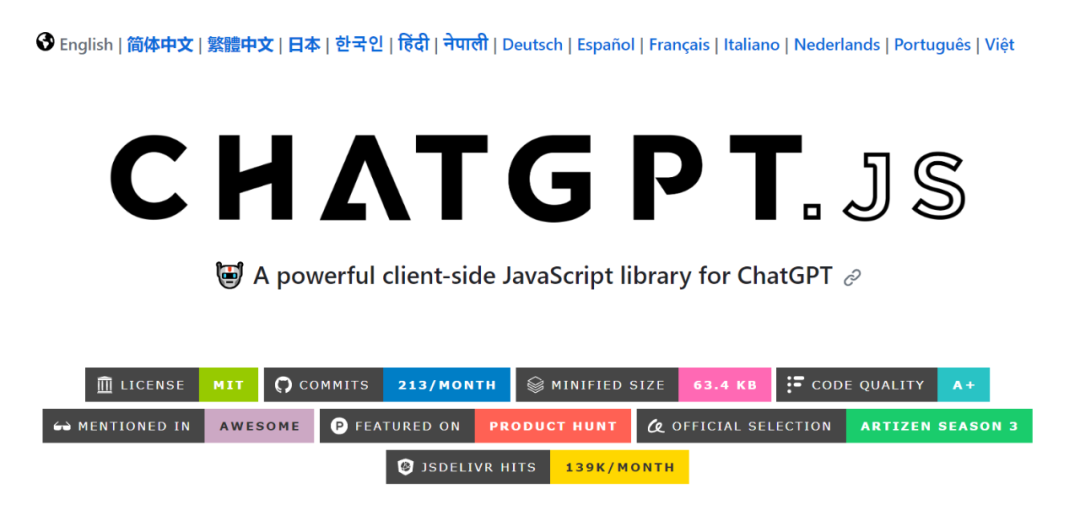Viewport: 1080px width, 510px height.
Task: Click the stacked layers icon on Minified Size badge
Action: [x=536, y=385]
